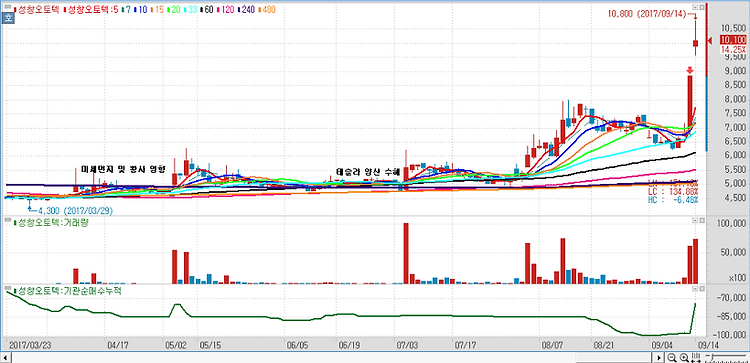
Task: Maximize the 기관순매수누적 pane
Action: 702,289
